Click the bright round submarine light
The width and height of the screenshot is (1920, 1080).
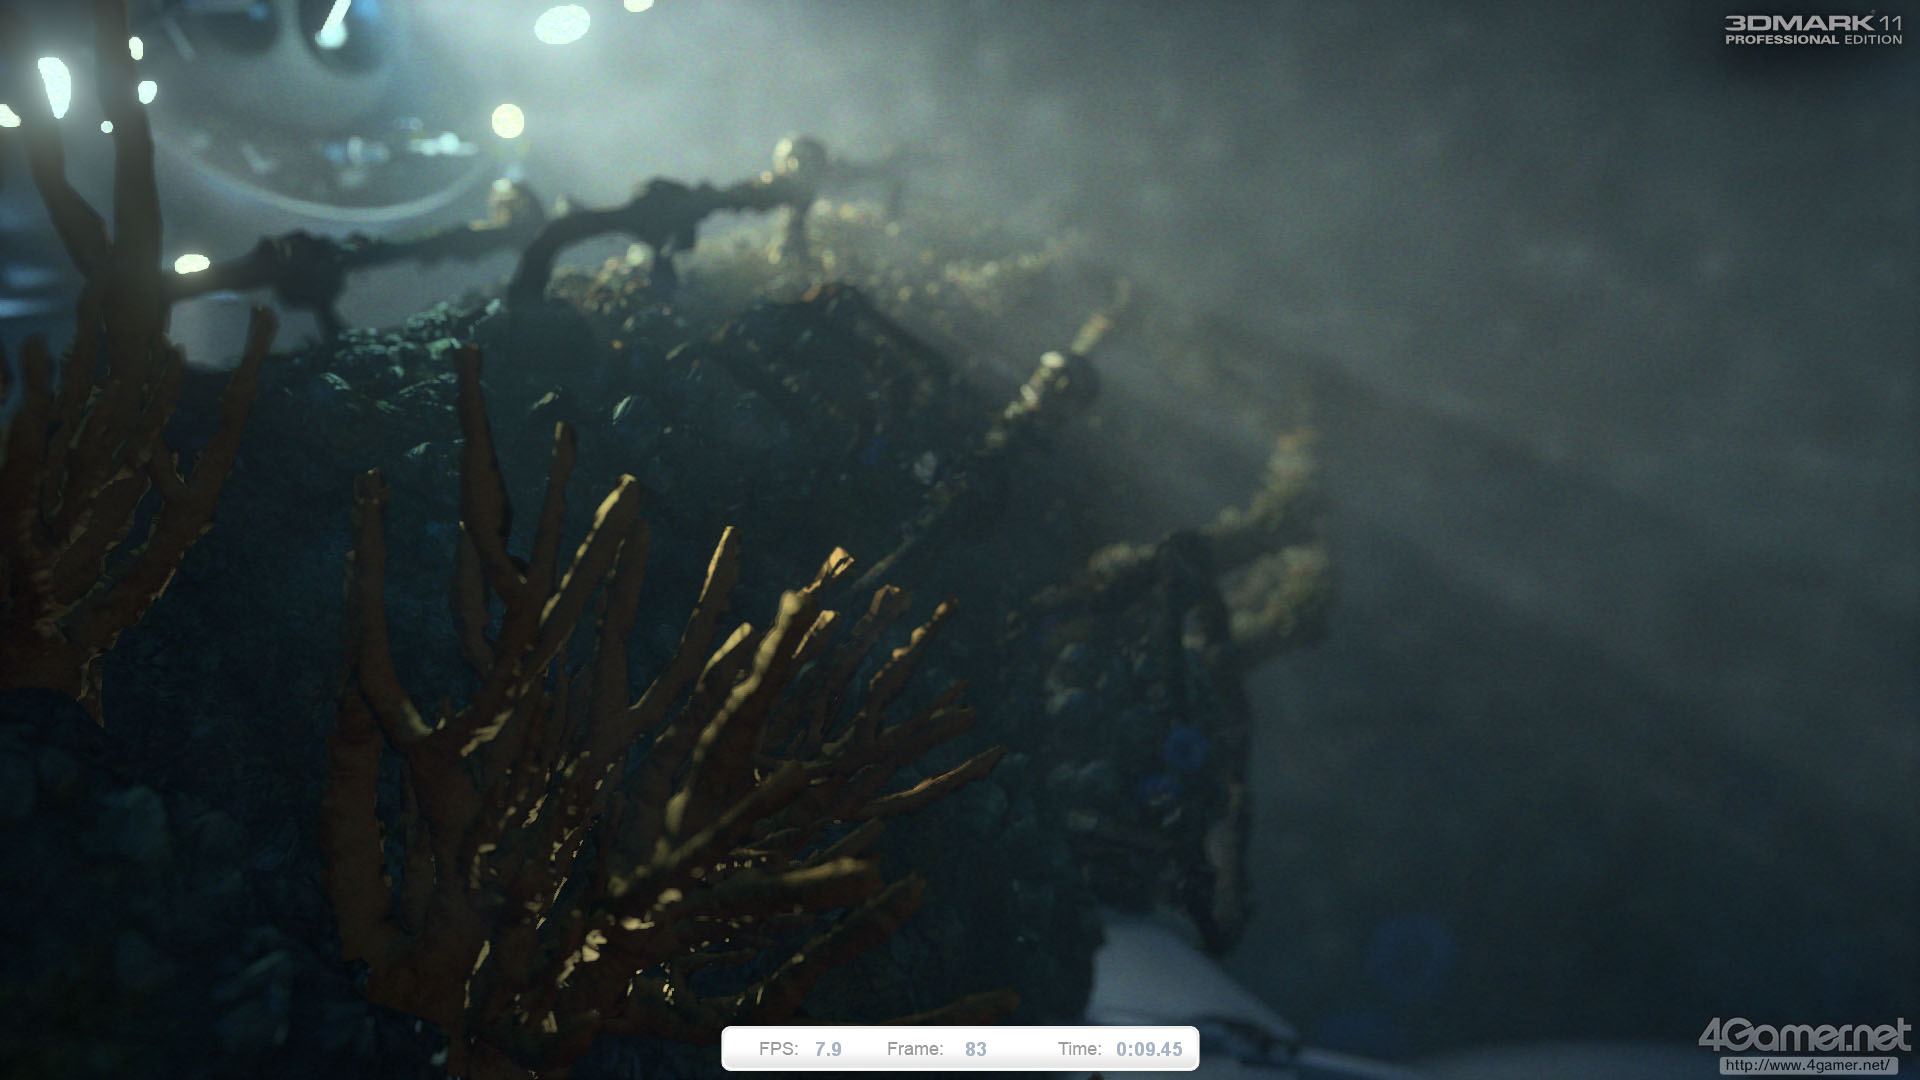point(508,121)
